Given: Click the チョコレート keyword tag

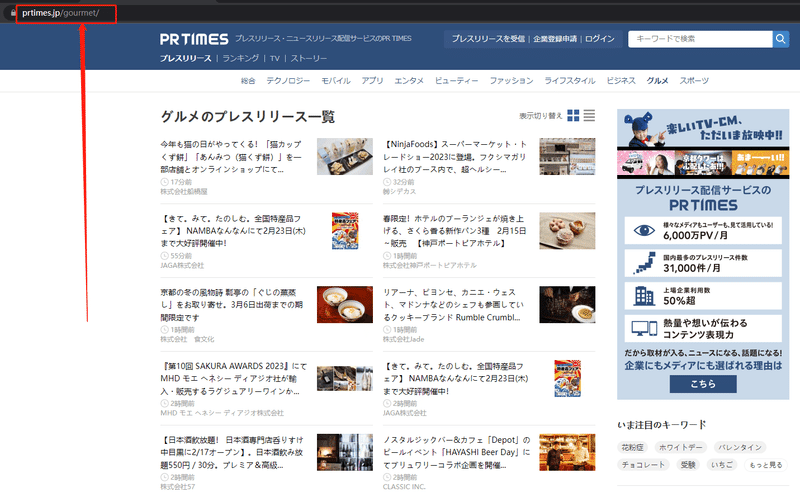Looking at the screenshot, I should point(643,464).
